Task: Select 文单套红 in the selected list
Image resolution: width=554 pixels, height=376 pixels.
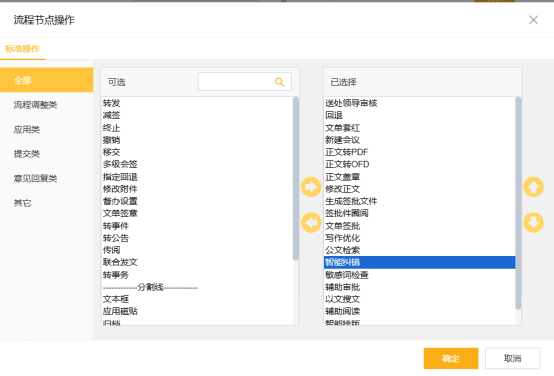Action: click(419, 128)
